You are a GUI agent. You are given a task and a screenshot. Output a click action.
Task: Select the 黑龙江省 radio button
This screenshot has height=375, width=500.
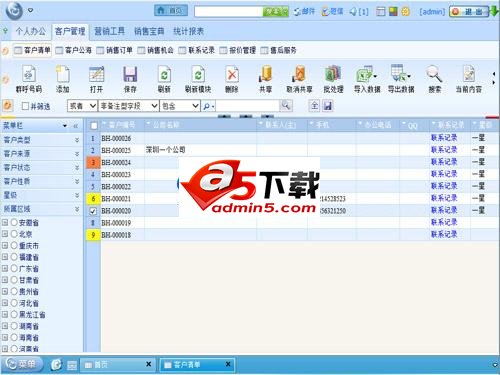coord(14,315)
